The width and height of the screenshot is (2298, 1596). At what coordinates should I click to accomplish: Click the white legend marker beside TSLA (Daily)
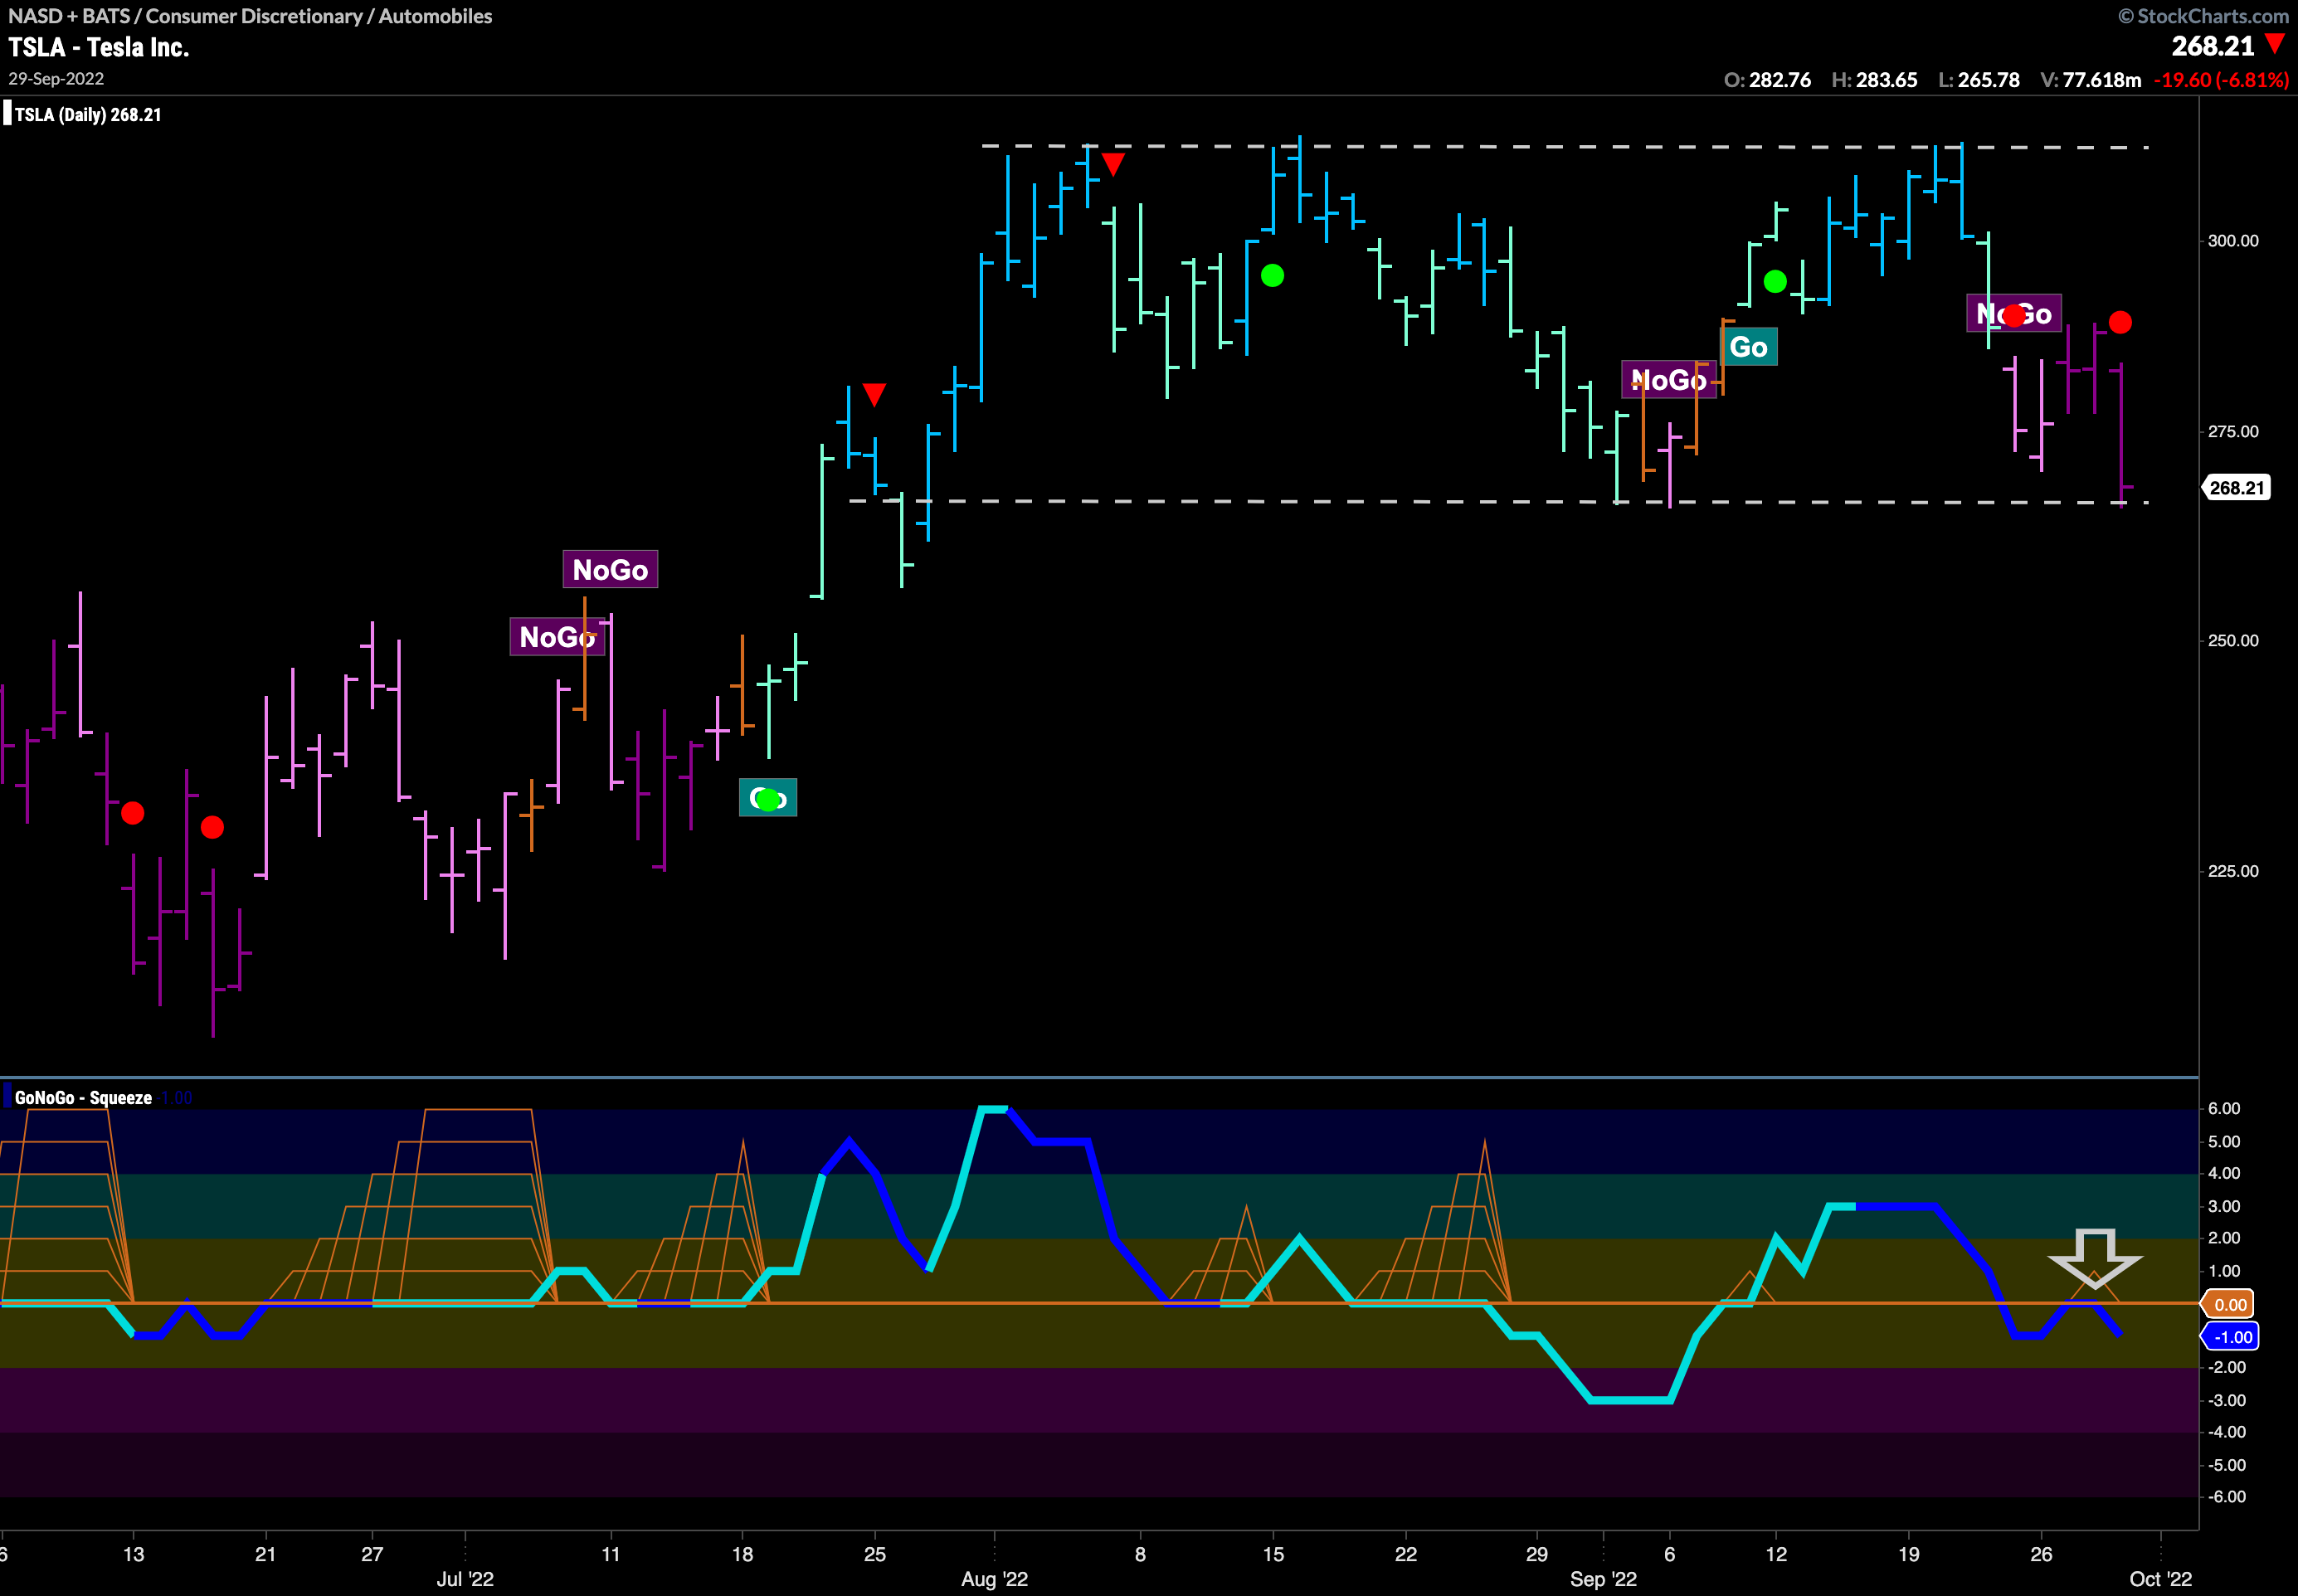tap(7, 114)
